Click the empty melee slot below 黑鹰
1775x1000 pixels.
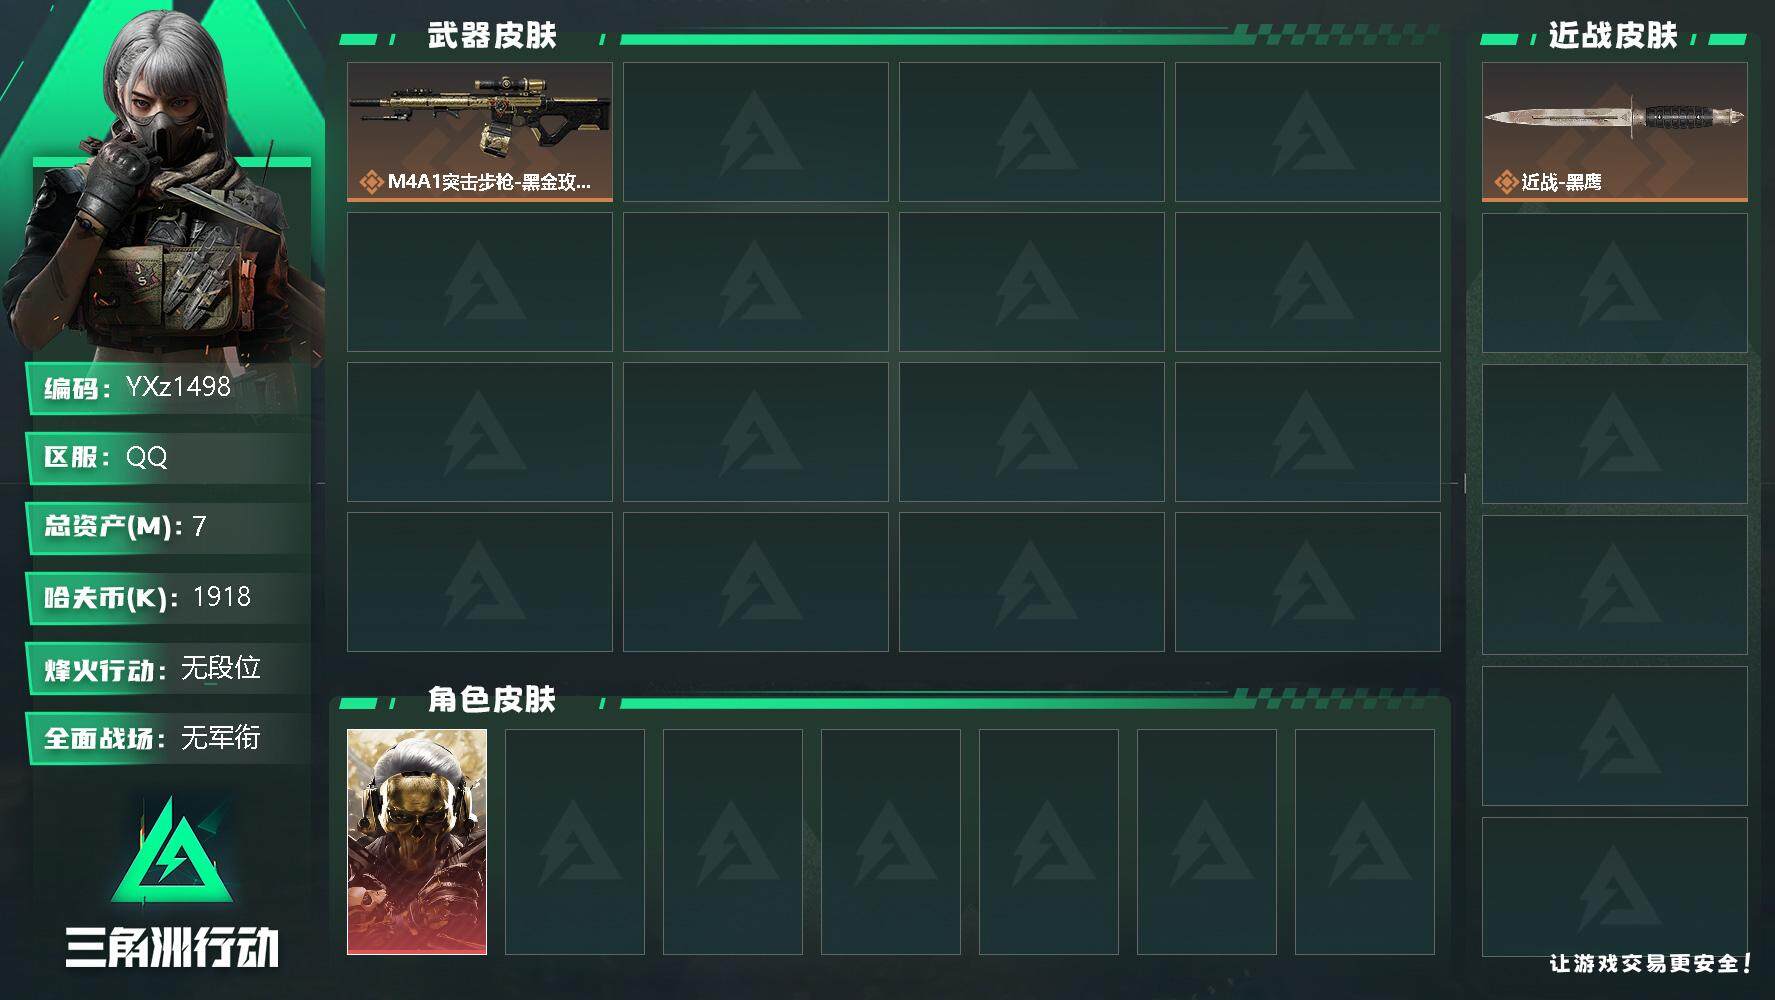pos(1614,283)
